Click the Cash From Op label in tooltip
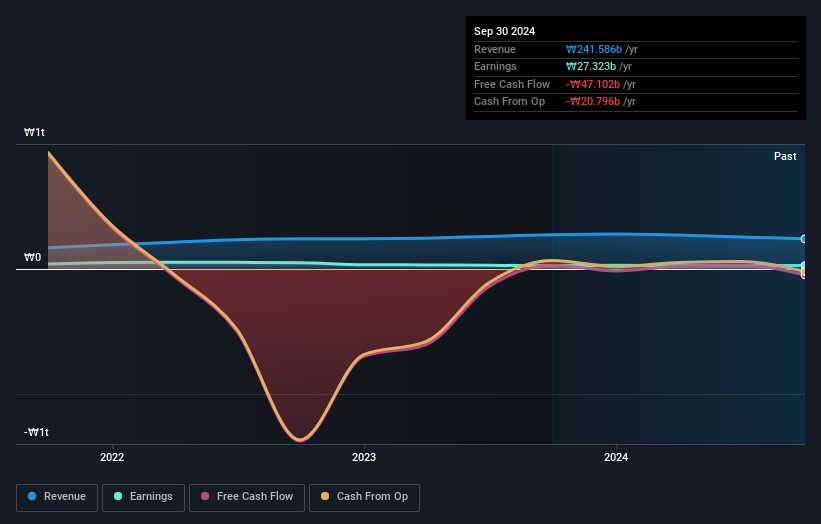 [509, 102]
